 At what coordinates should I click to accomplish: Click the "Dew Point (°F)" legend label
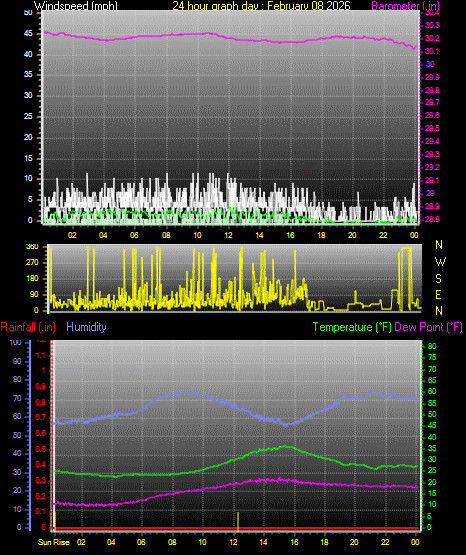[x=428, y=327]
